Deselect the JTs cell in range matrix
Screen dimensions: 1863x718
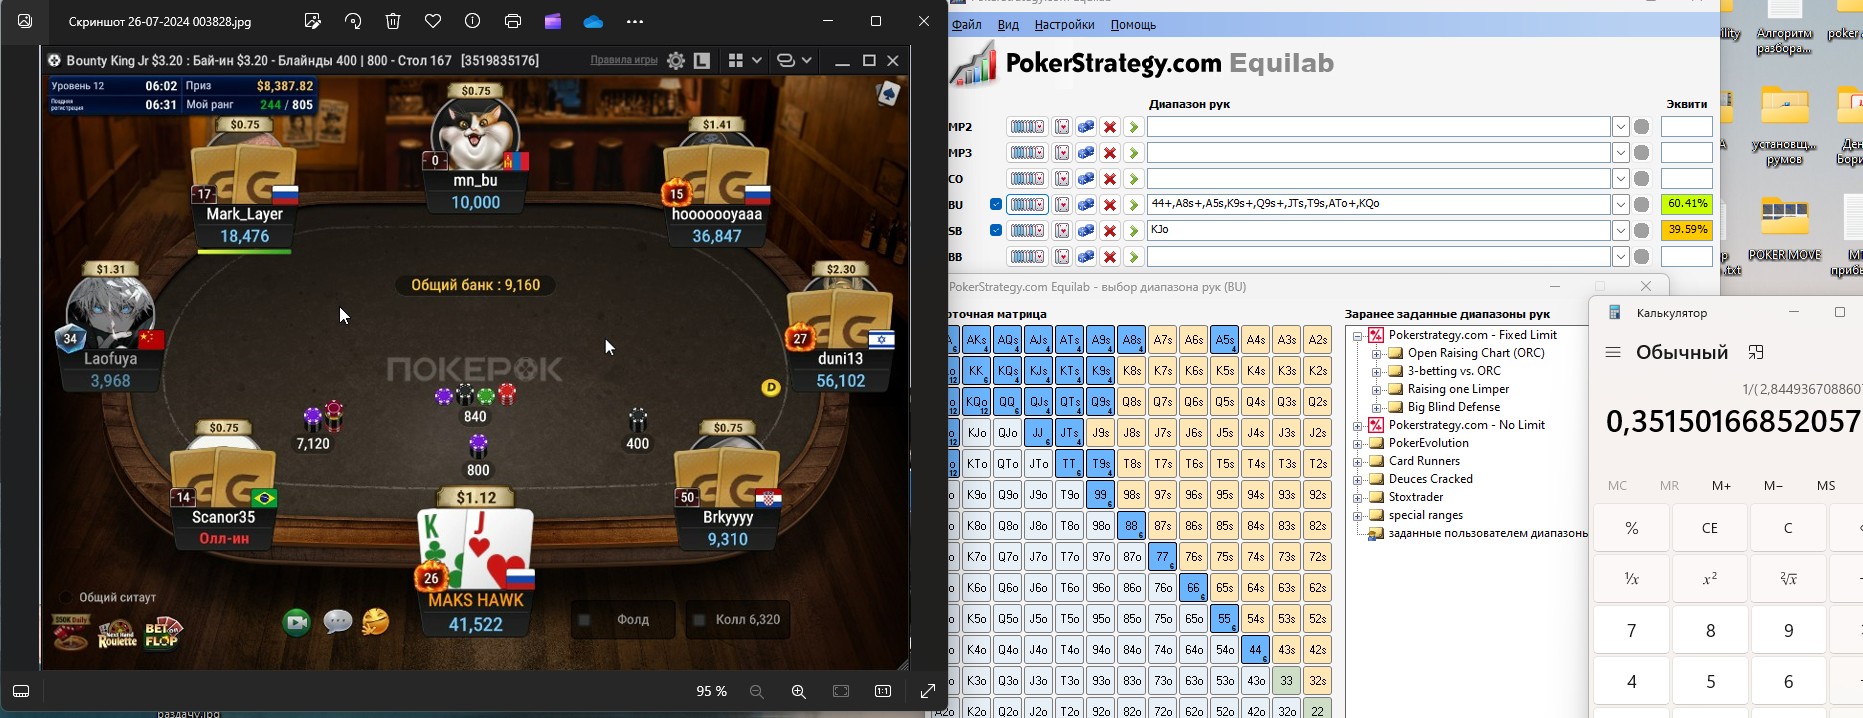[x=1070, y=433]
